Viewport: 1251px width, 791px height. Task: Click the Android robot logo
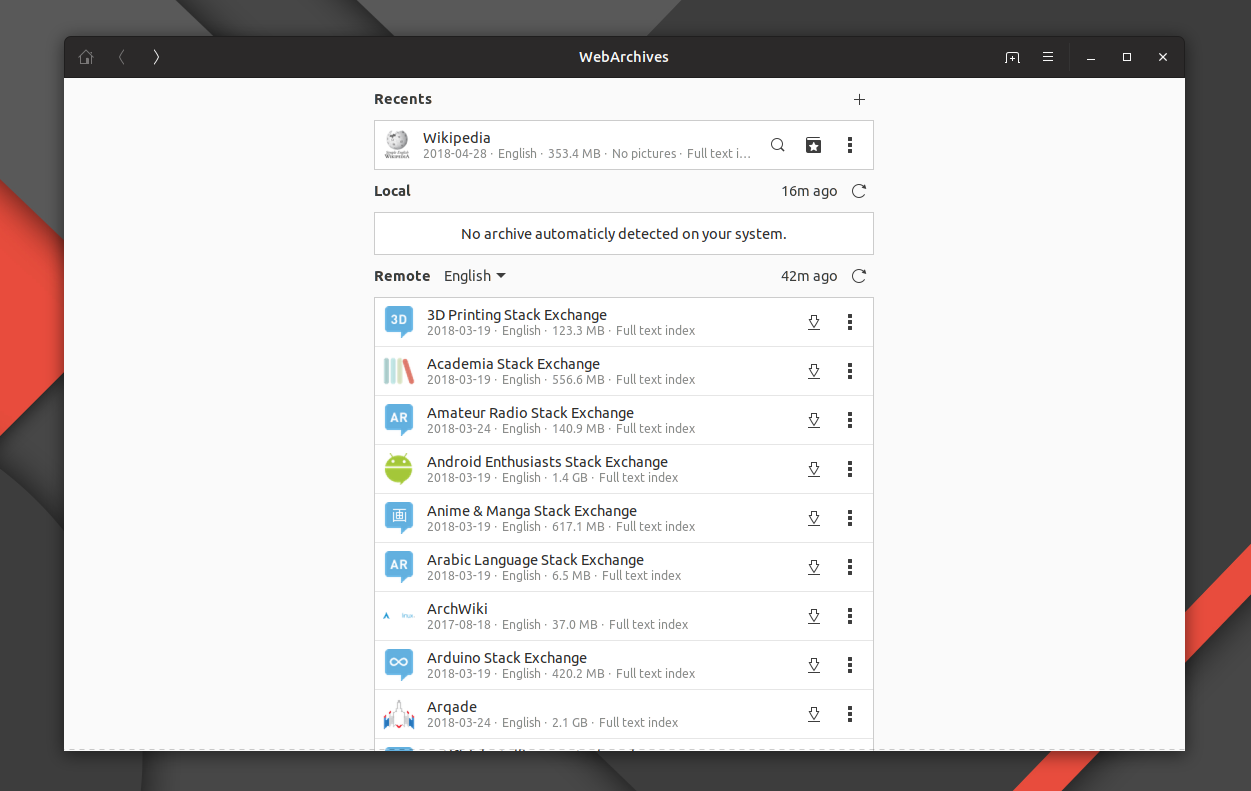tap(399, 469)
